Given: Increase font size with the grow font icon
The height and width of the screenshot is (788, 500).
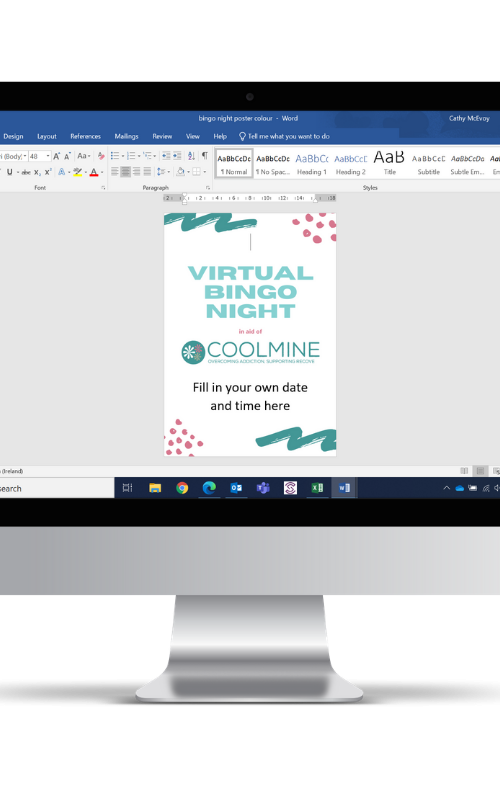Looking at the screenshot, I should tap(57, 156).
